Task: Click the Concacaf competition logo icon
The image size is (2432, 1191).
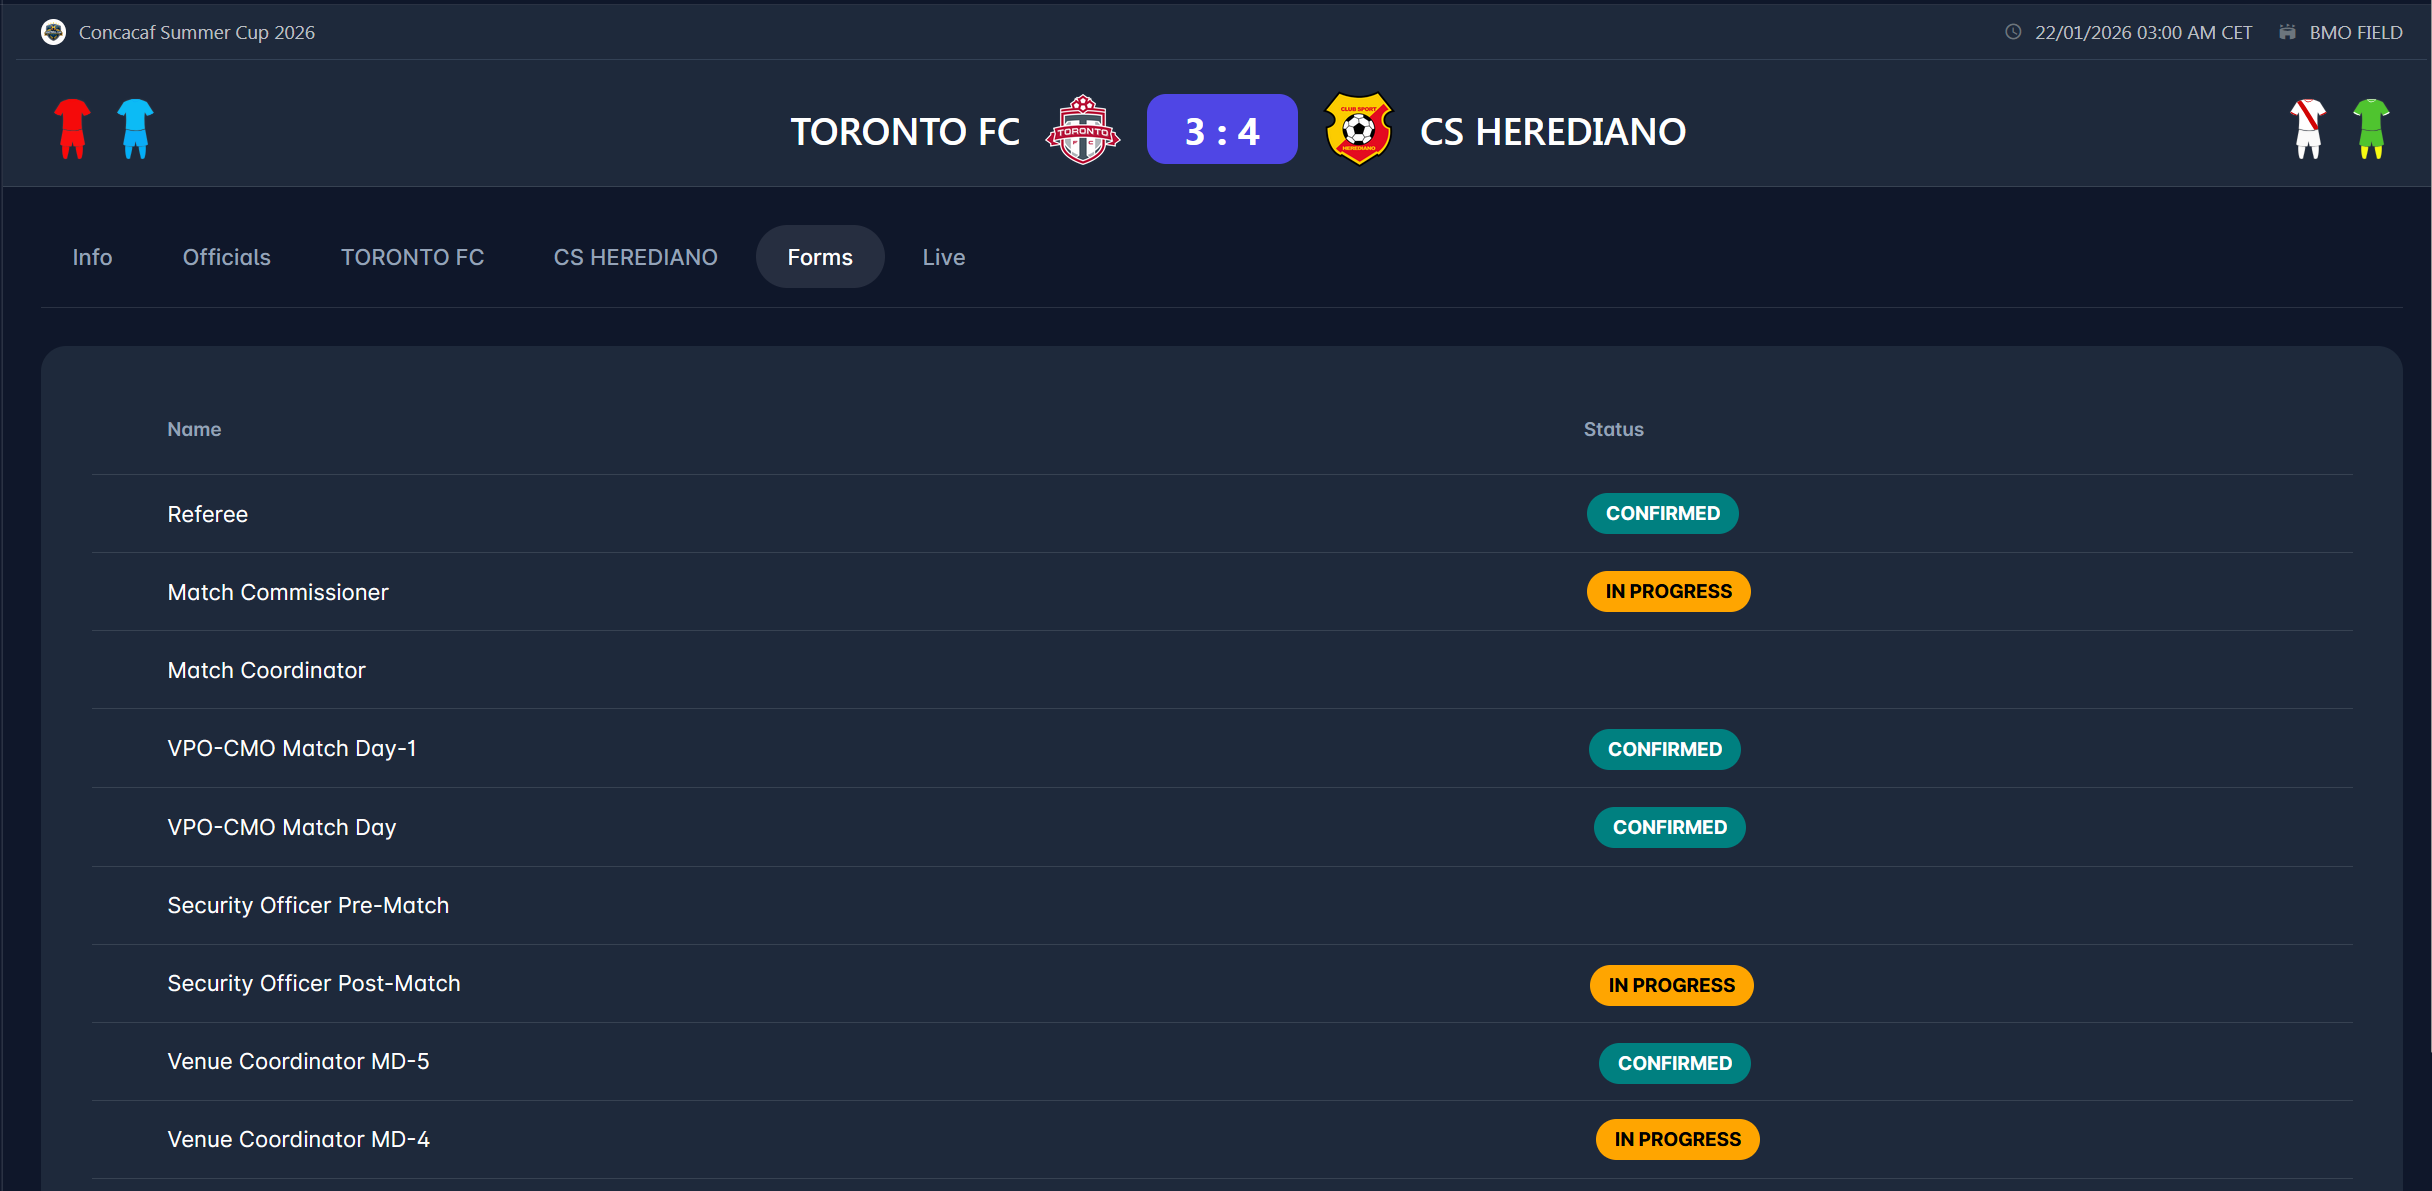Action: [53, 32]
